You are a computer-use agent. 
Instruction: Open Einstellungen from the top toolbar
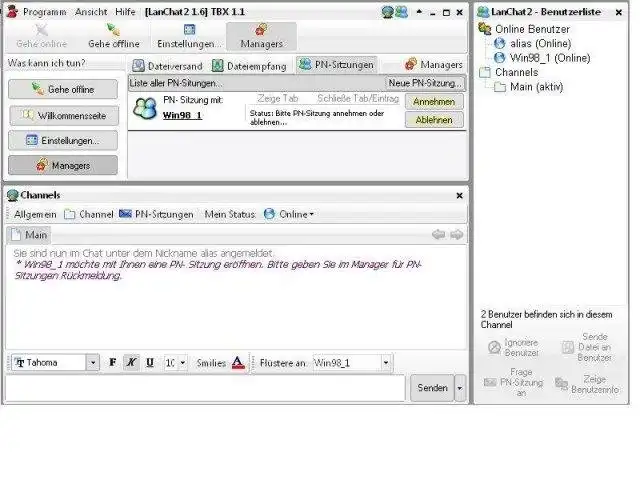[187, 36]
